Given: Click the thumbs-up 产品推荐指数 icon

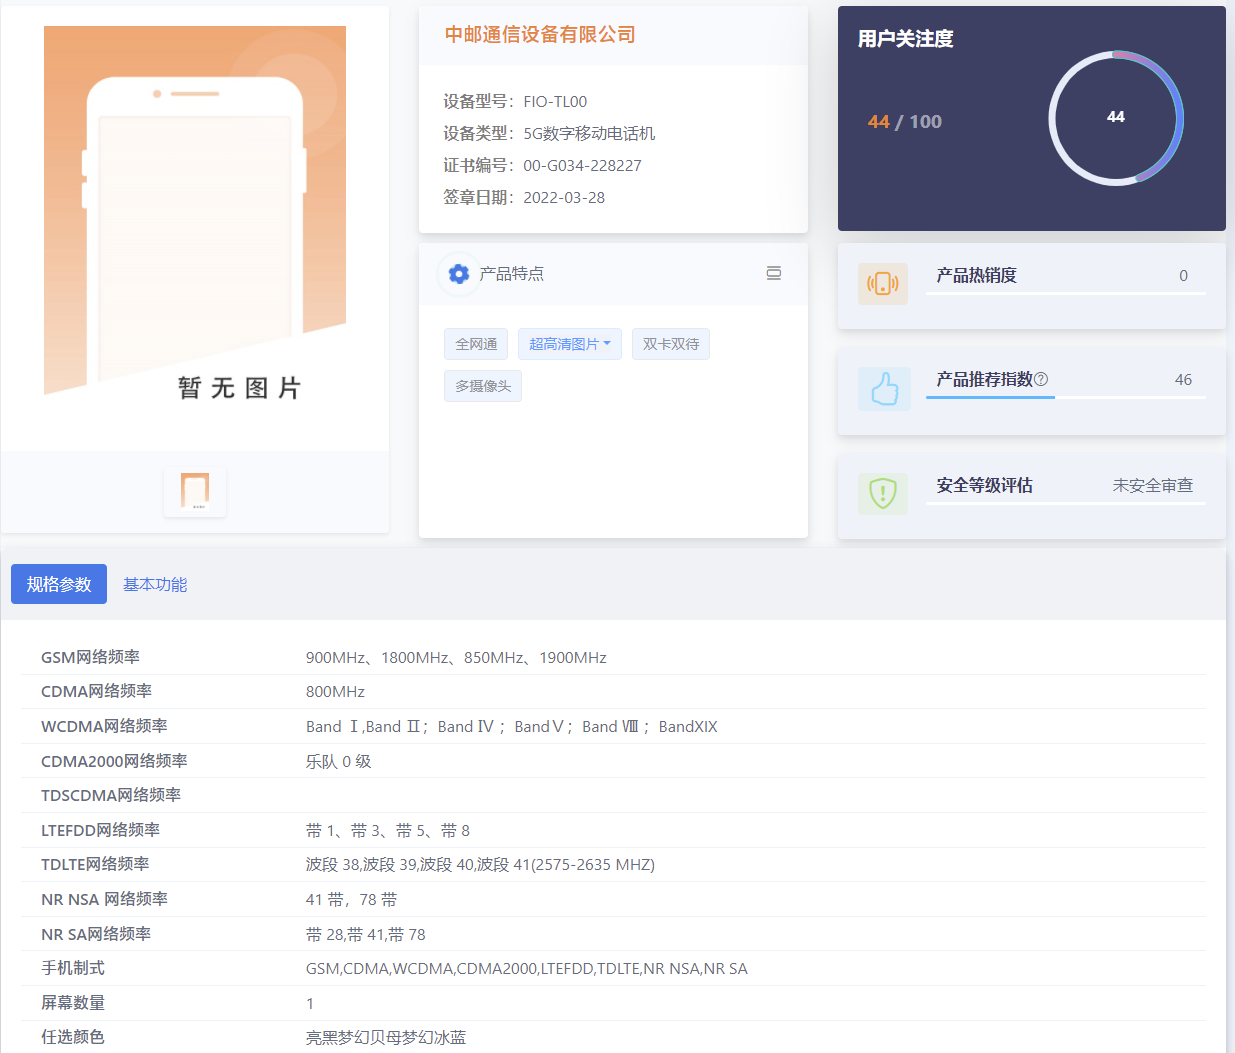Looking at the screenshot, I should (884, 389).
